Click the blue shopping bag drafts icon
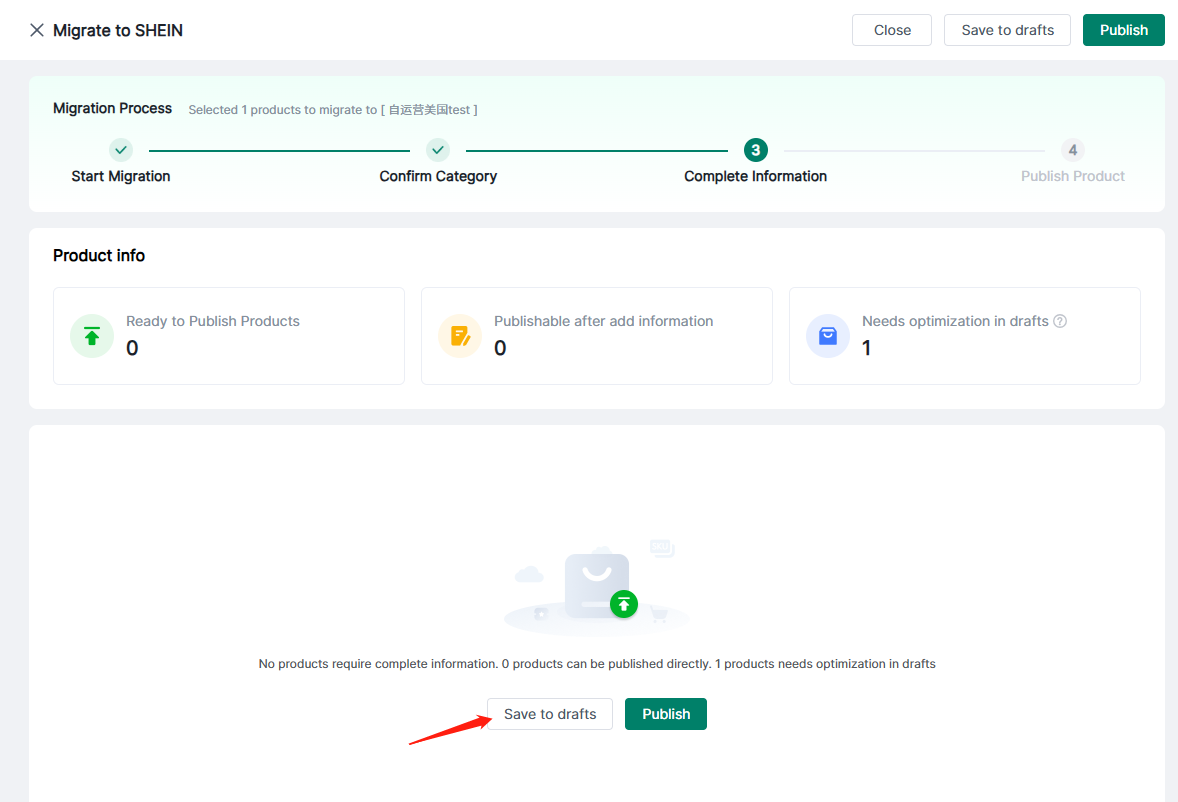 [828, 336]
